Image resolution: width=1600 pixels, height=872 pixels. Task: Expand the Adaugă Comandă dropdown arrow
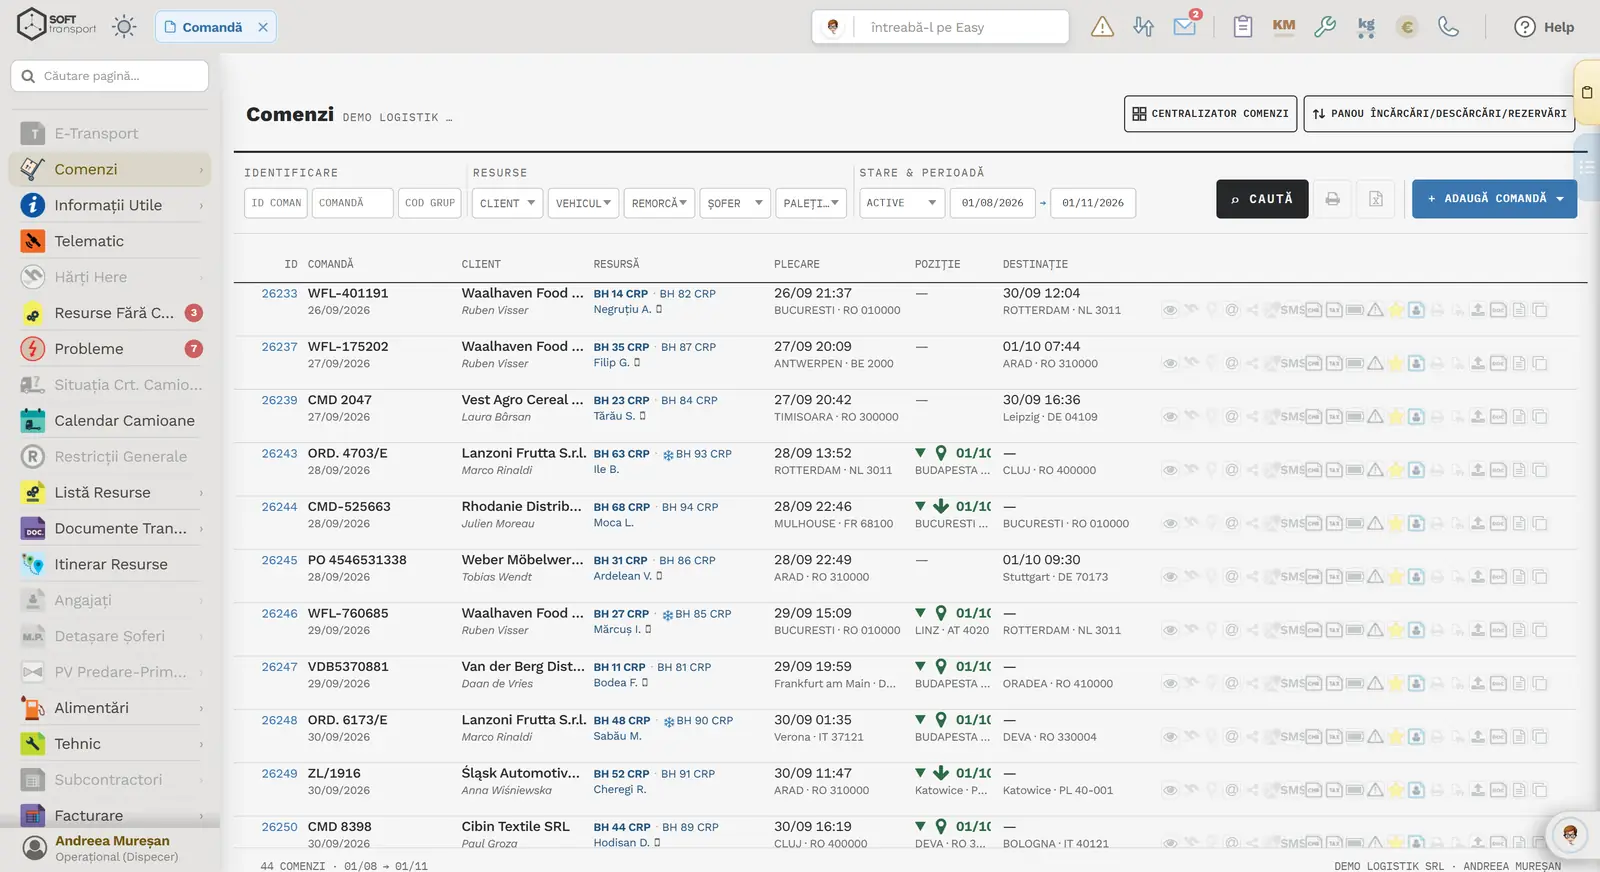point(1560,199)
